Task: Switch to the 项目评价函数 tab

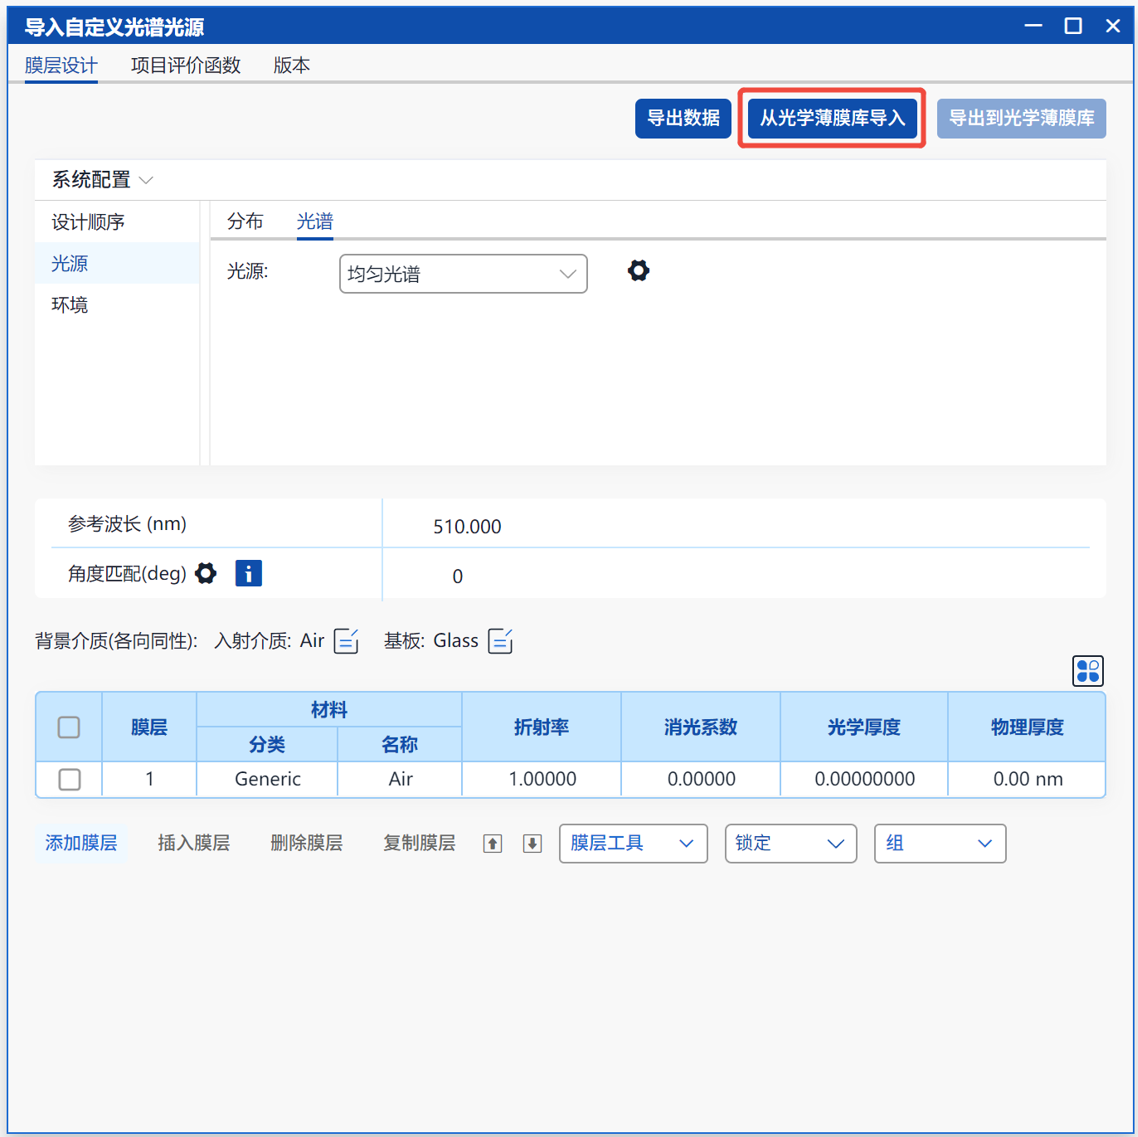Action: 186,65
